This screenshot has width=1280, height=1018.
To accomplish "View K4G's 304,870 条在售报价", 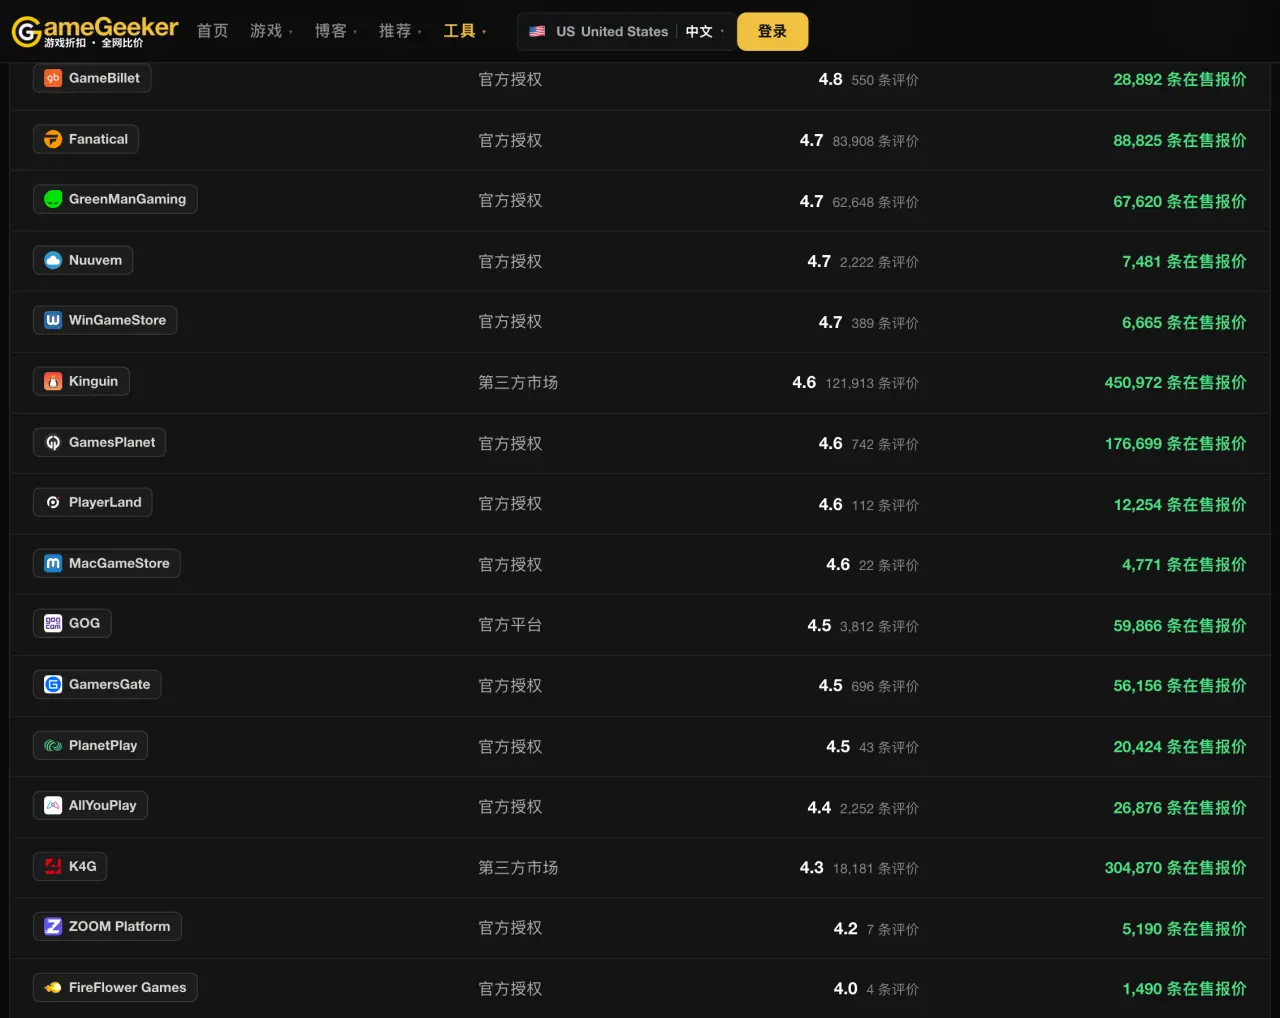I will [x=1175, y=867].
